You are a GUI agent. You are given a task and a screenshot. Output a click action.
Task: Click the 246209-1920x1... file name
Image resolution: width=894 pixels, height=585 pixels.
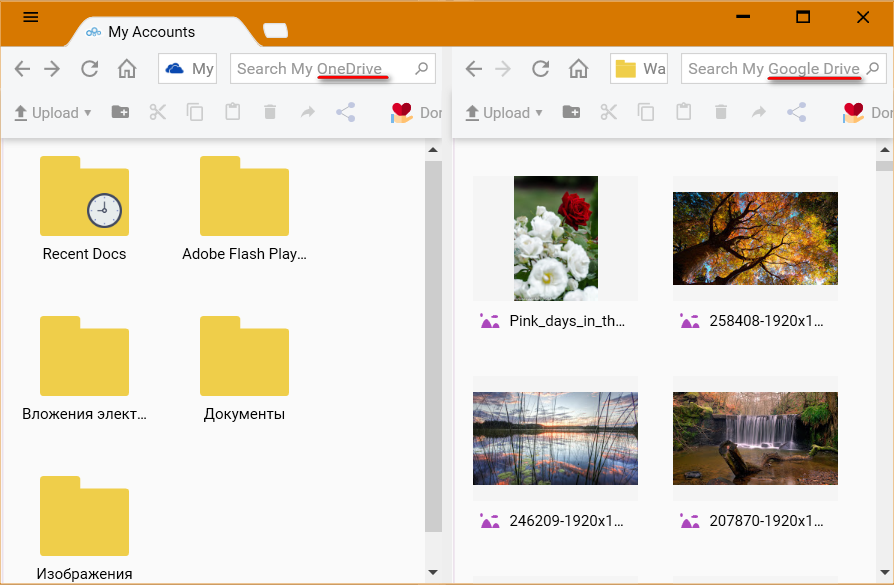566,521
